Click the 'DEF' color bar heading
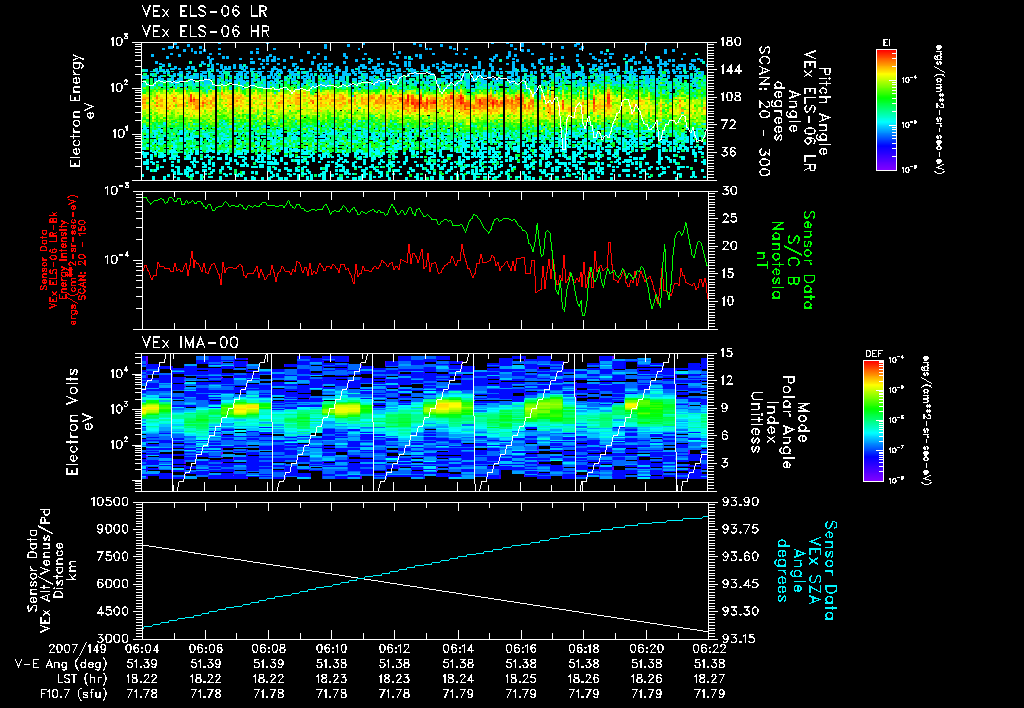The image size is (1024, 708). 873,355
